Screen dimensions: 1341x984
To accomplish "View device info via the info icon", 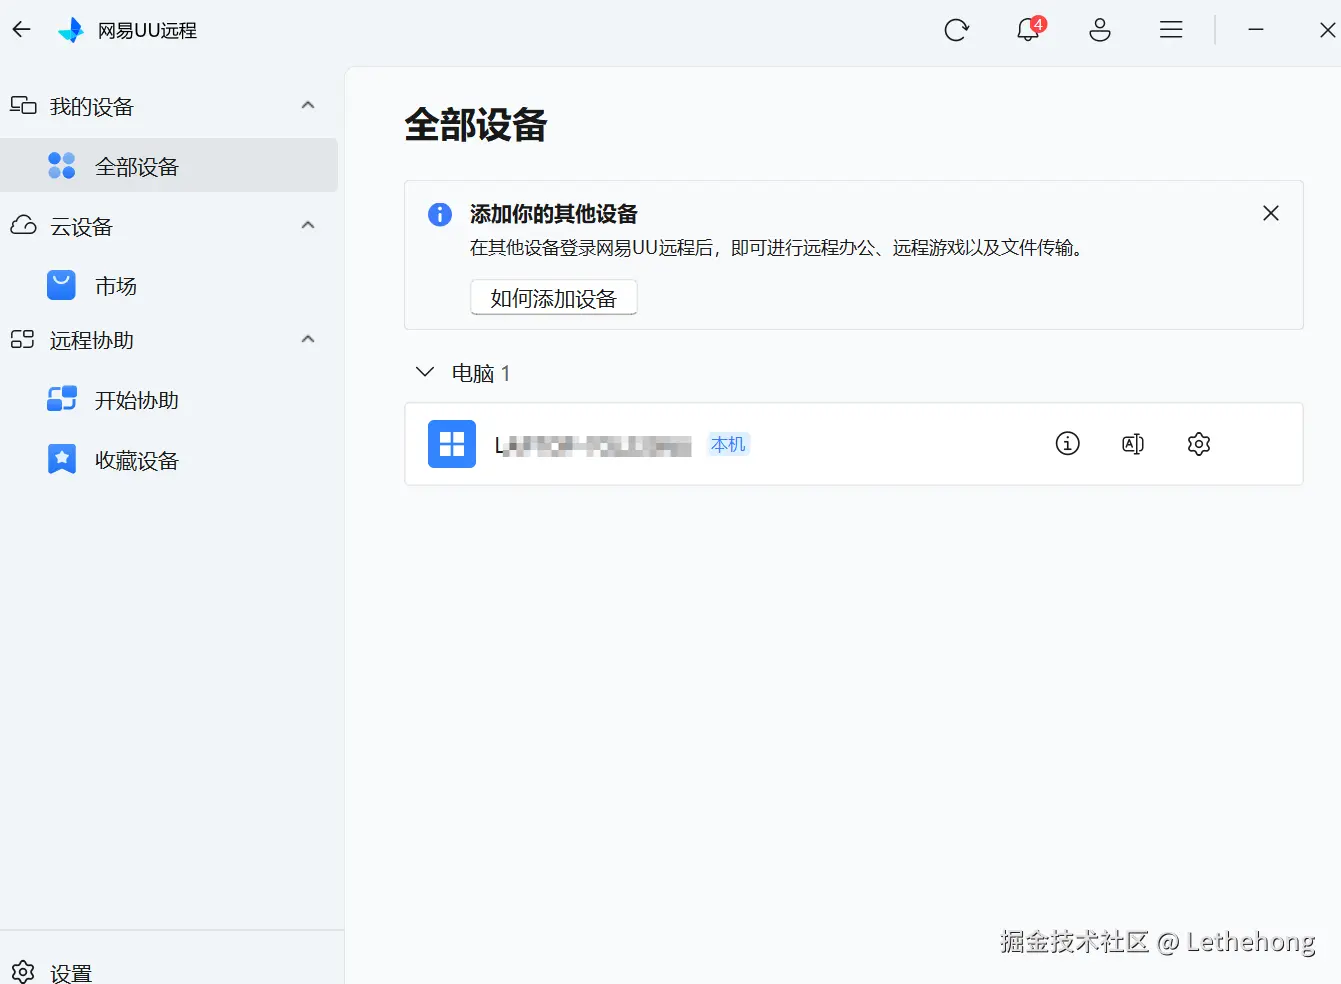I will pos(1068,443).
